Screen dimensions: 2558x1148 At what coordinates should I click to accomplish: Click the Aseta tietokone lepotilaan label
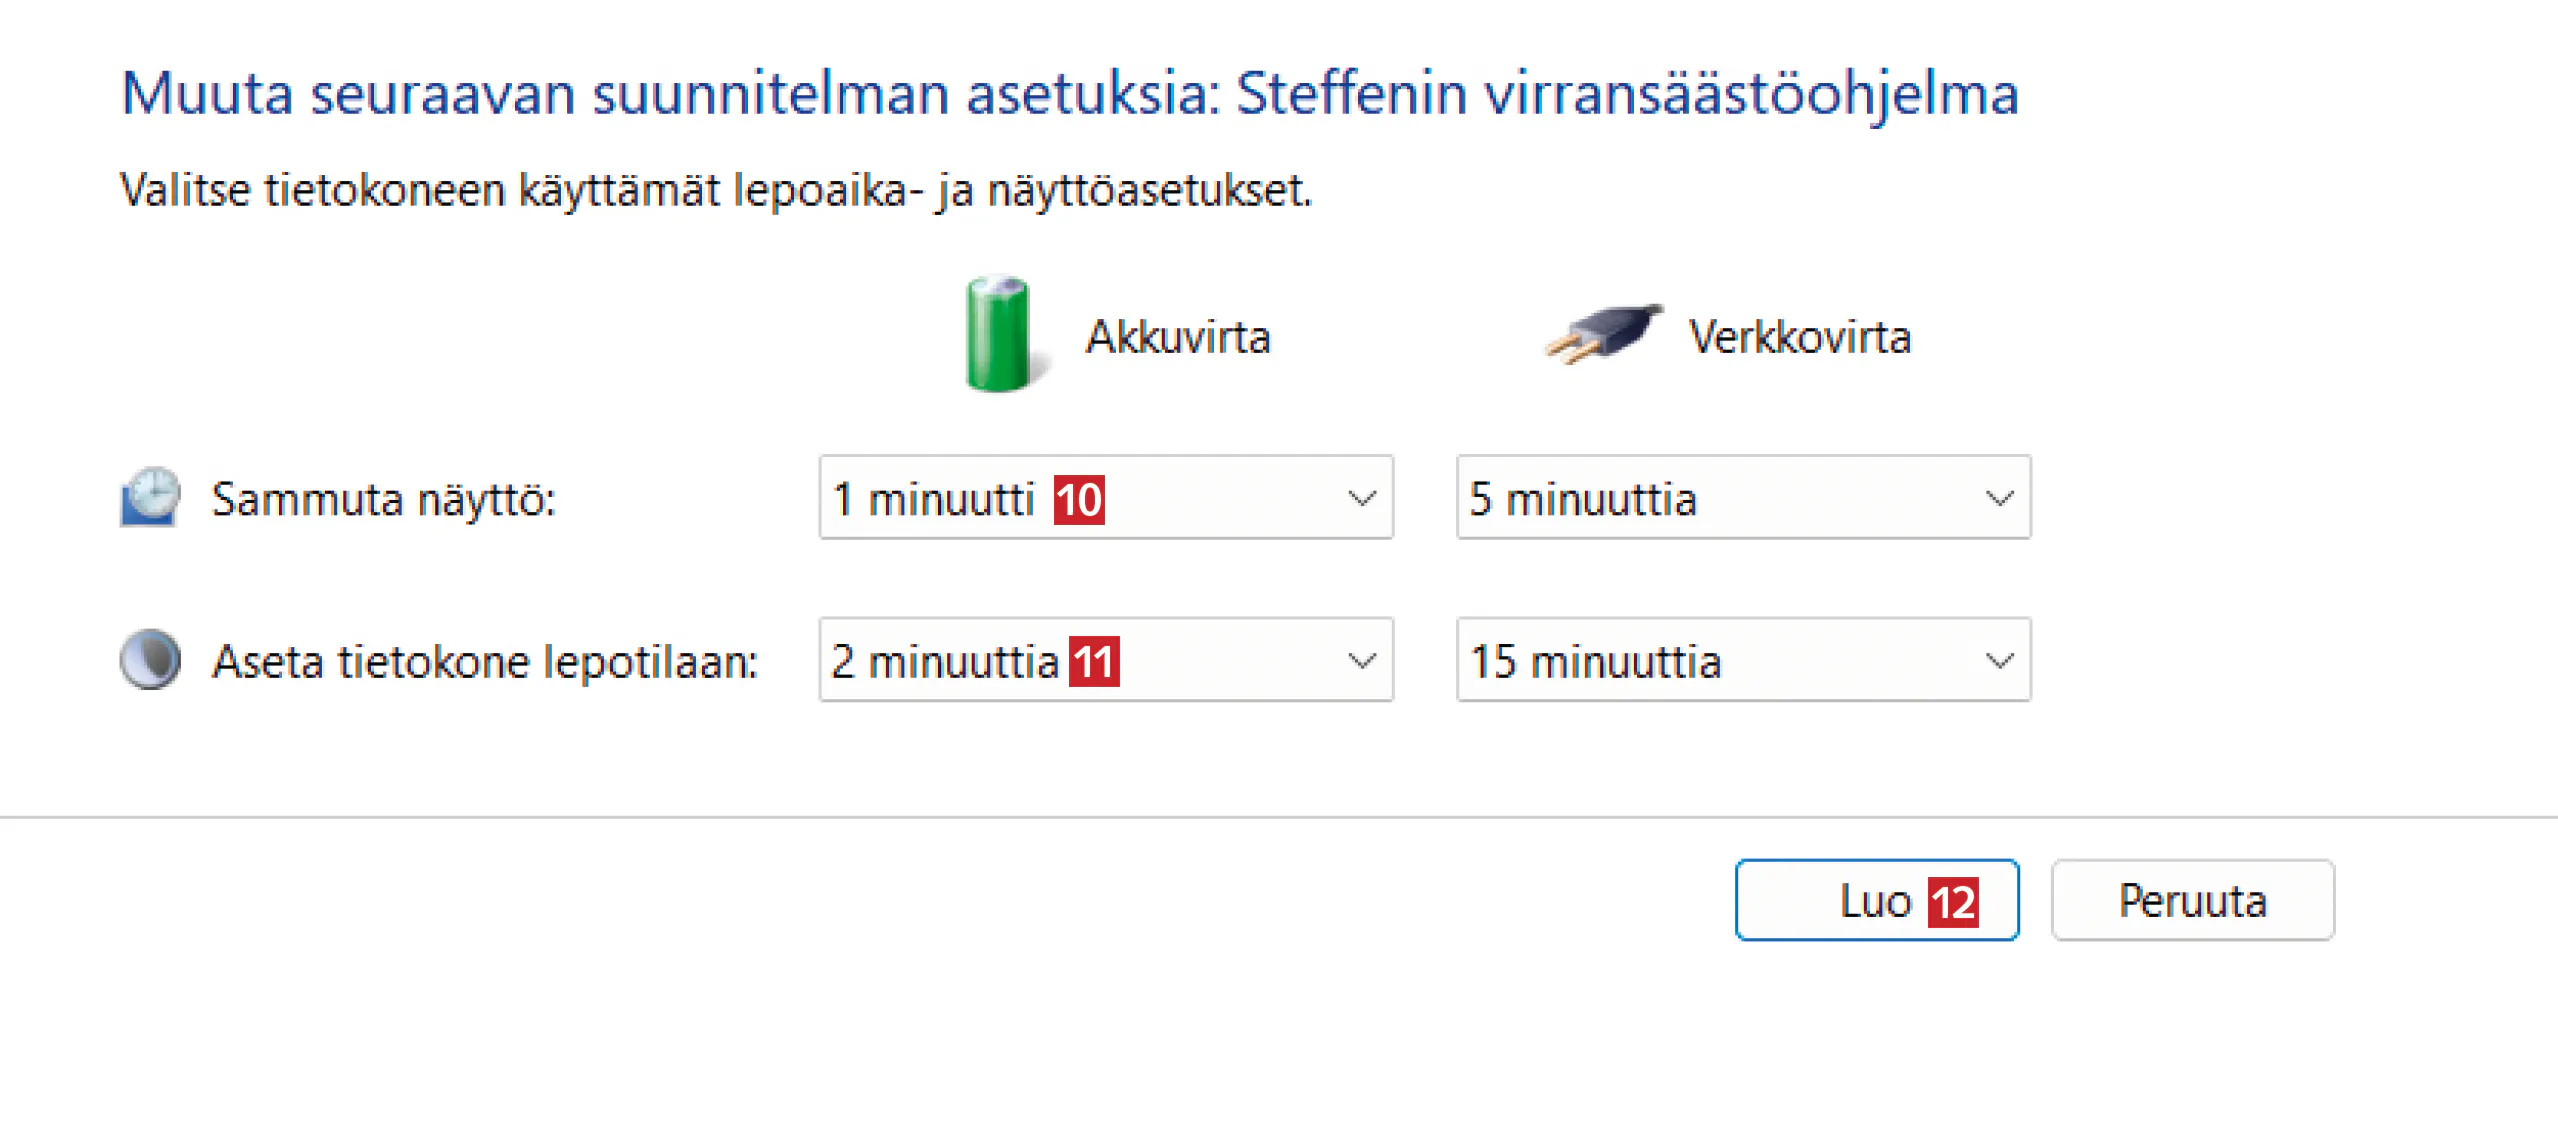pos(485,662)
